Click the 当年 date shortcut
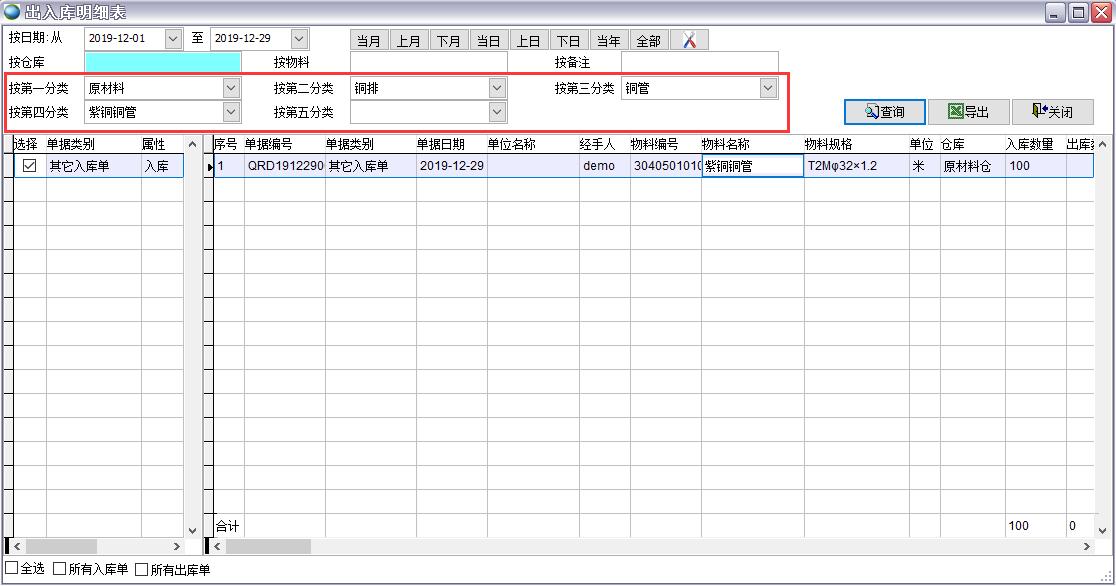The width and height of the screenshot is (1116, 586). pyautogui.click(x=608, y=41)
